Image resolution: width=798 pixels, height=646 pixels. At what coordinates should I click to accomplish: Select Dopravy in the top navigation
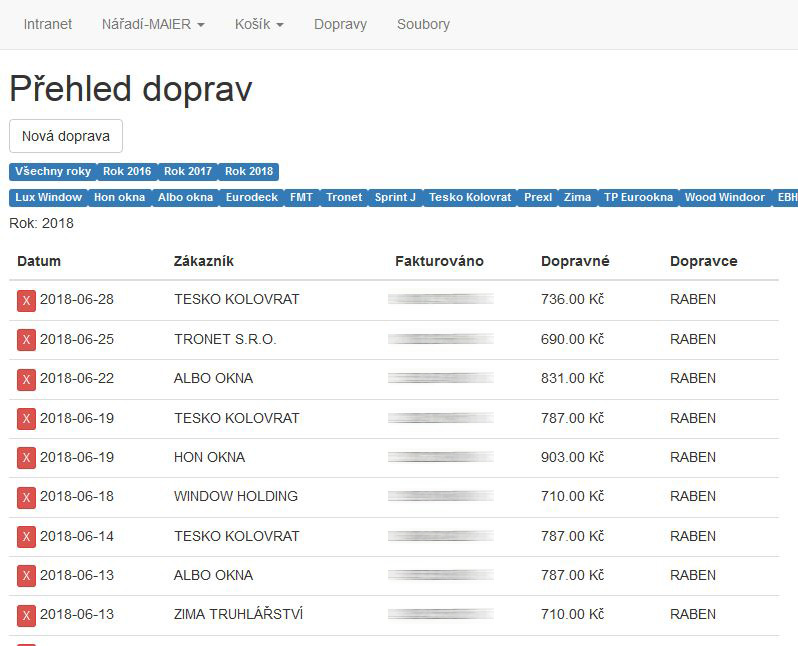340,24
